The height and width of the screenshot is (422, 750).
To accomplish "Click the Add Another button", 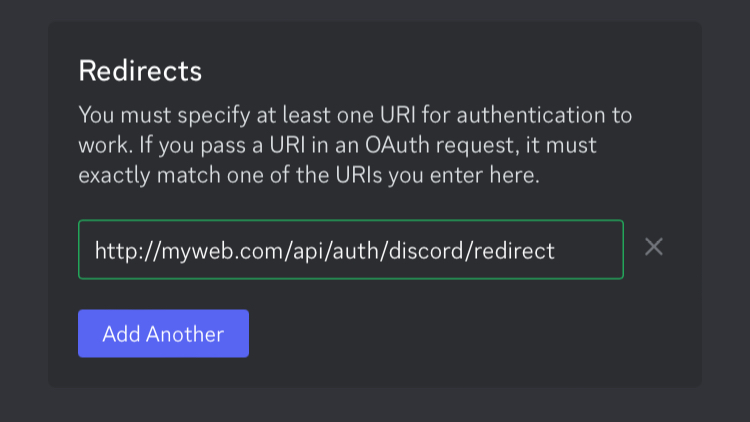I will point(163,334).
